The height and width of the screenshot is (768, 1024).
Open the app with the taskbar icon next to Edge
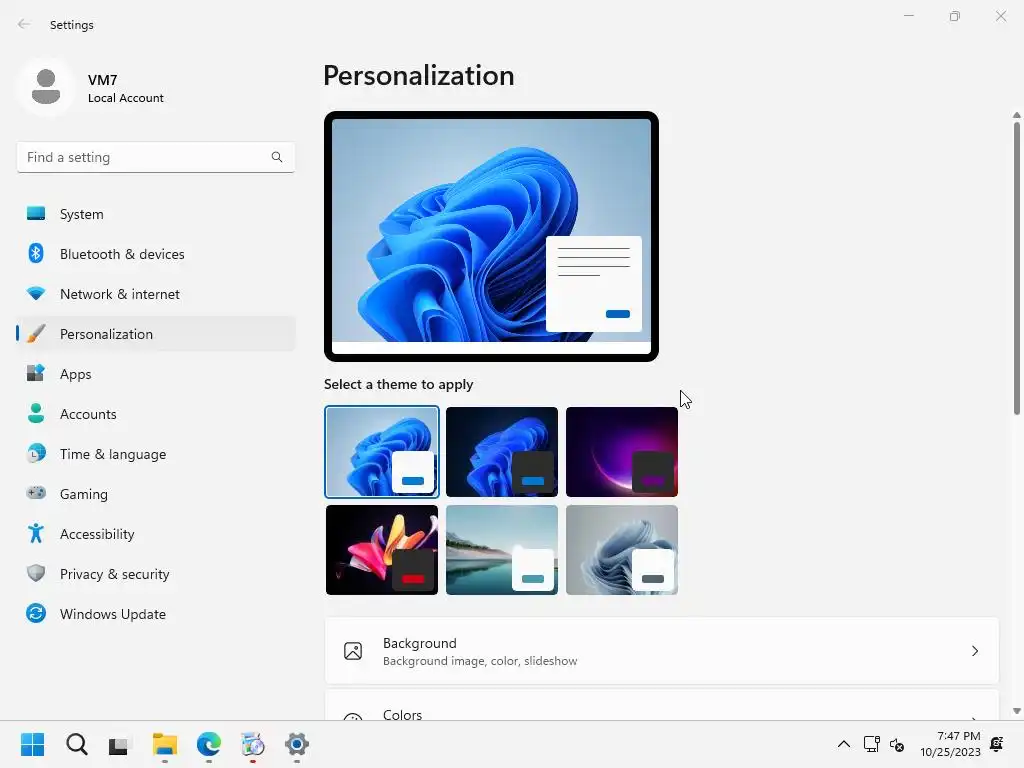253,744
